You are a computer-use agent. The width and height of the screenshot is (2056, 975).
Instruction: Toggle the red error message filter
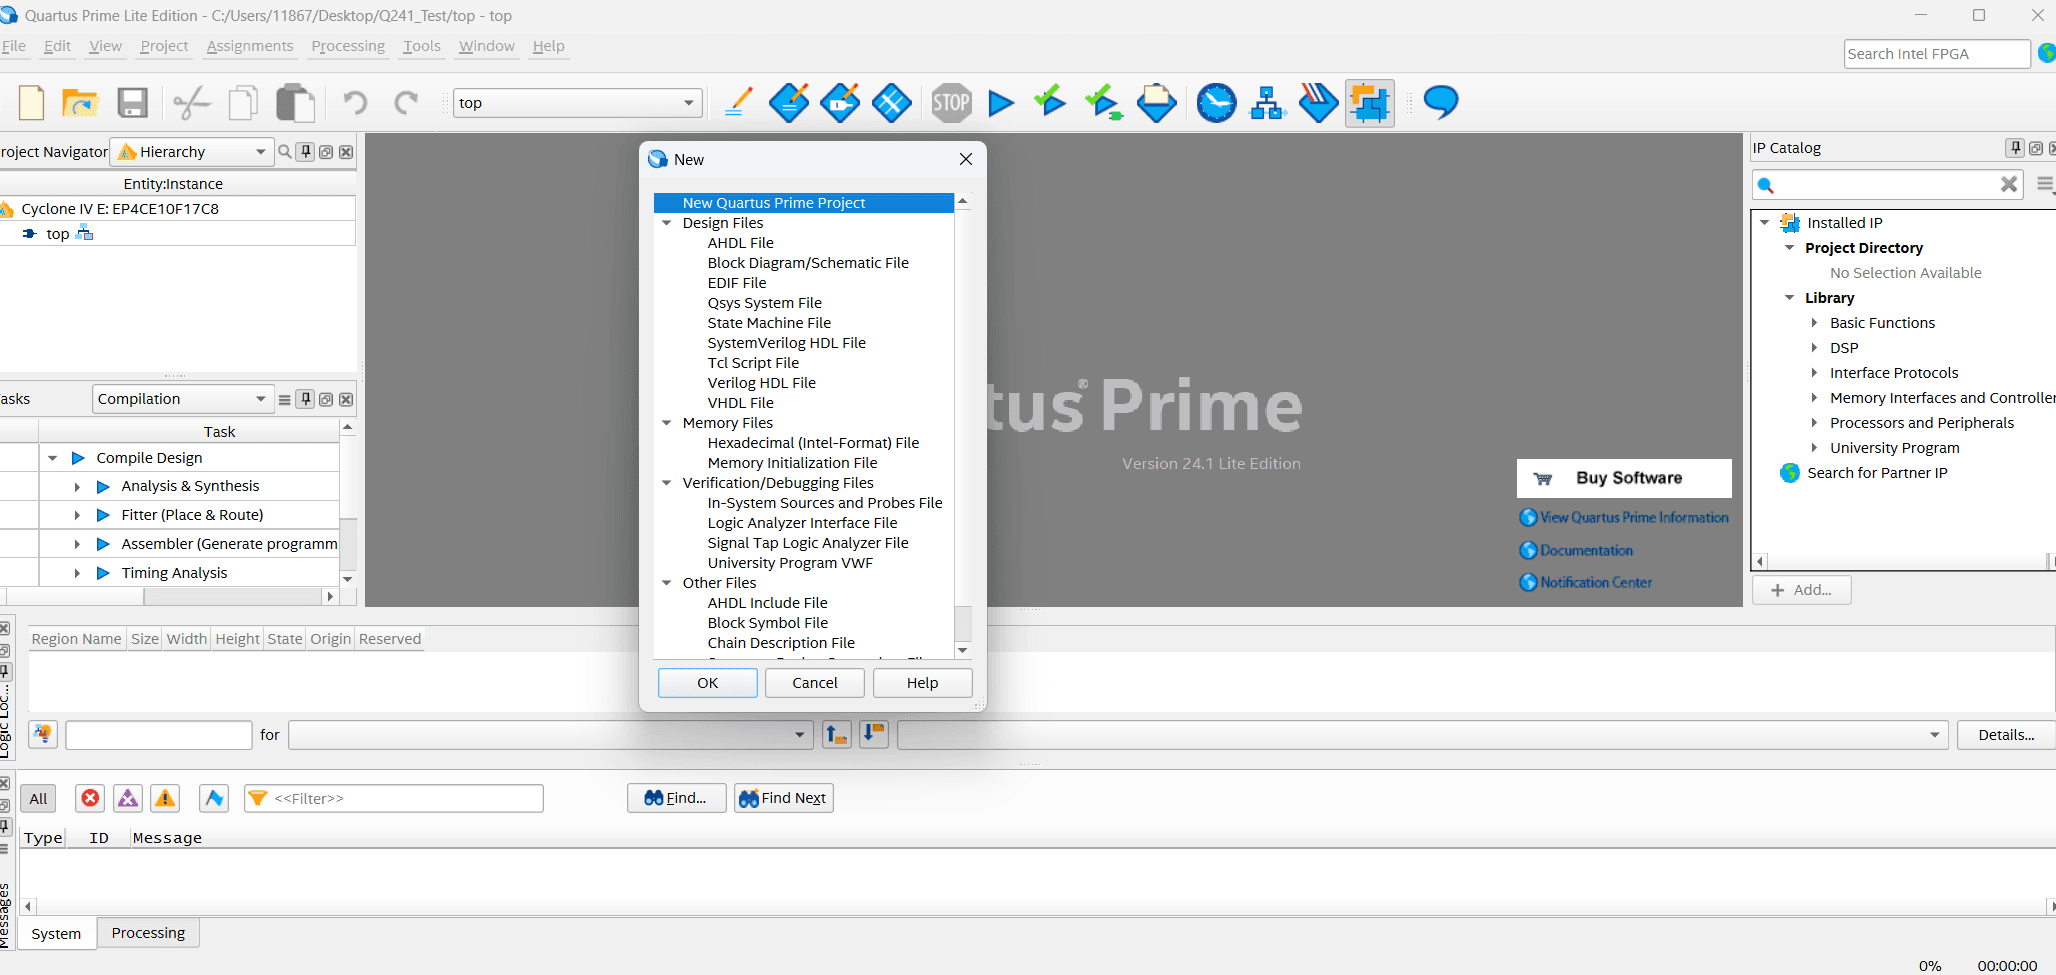90,798
